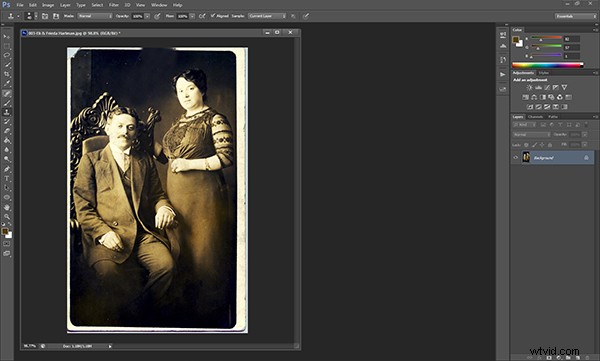Open the collapsed Actions panel play icon
Viewport: 600px width, 361px height.
tap(503, 74)
